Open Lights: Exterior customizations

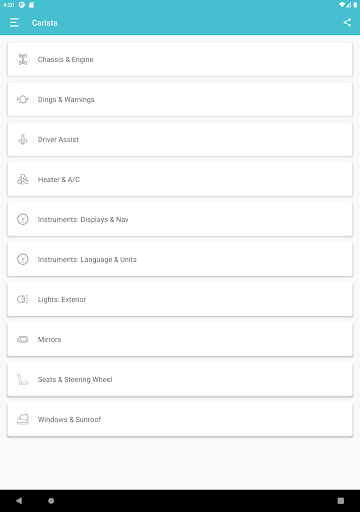click(180, 299)
